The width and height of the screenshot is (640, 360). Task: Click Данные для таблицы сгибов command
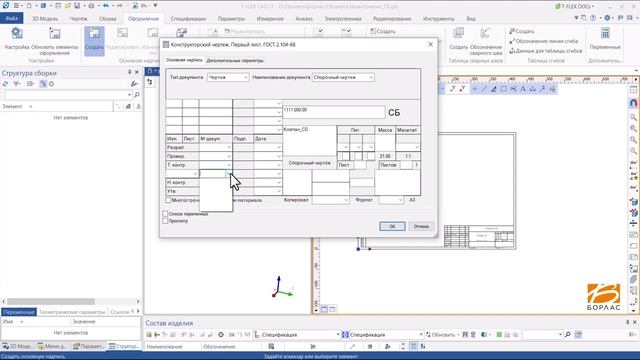[x=546, y=51]
